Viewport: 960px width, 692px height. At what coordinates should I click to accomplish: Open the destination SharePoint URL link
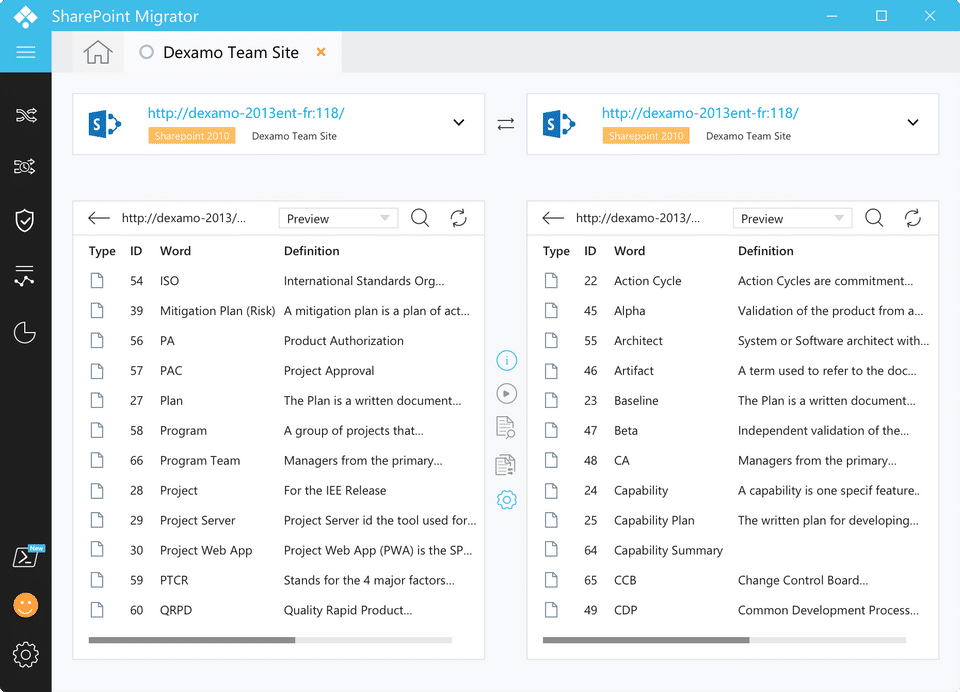tap(700, 113)
